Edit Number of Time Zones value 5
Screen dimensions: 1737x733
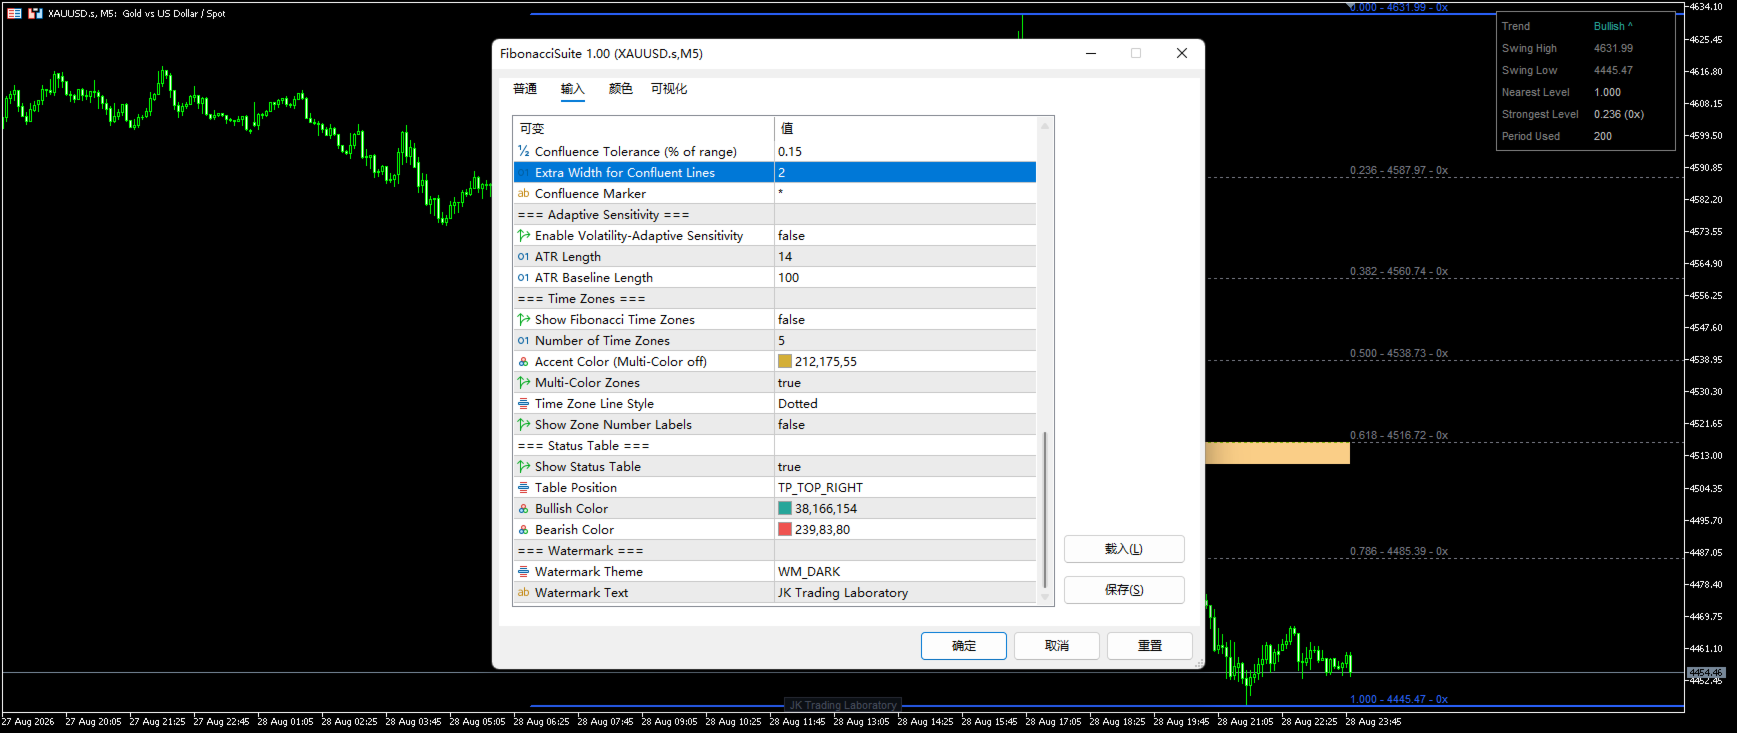tap(905, 340)
